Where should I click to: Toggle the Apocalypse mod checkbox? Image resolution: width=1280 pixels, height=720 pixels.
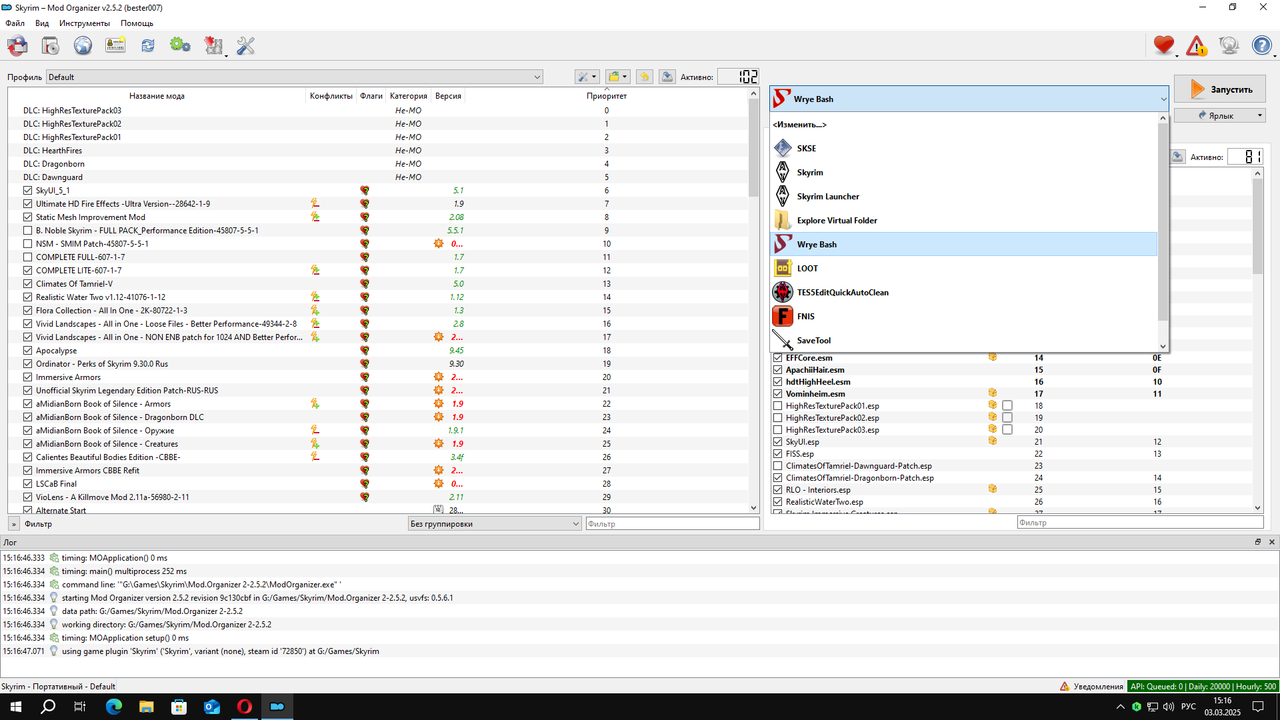tap(28, 350)
